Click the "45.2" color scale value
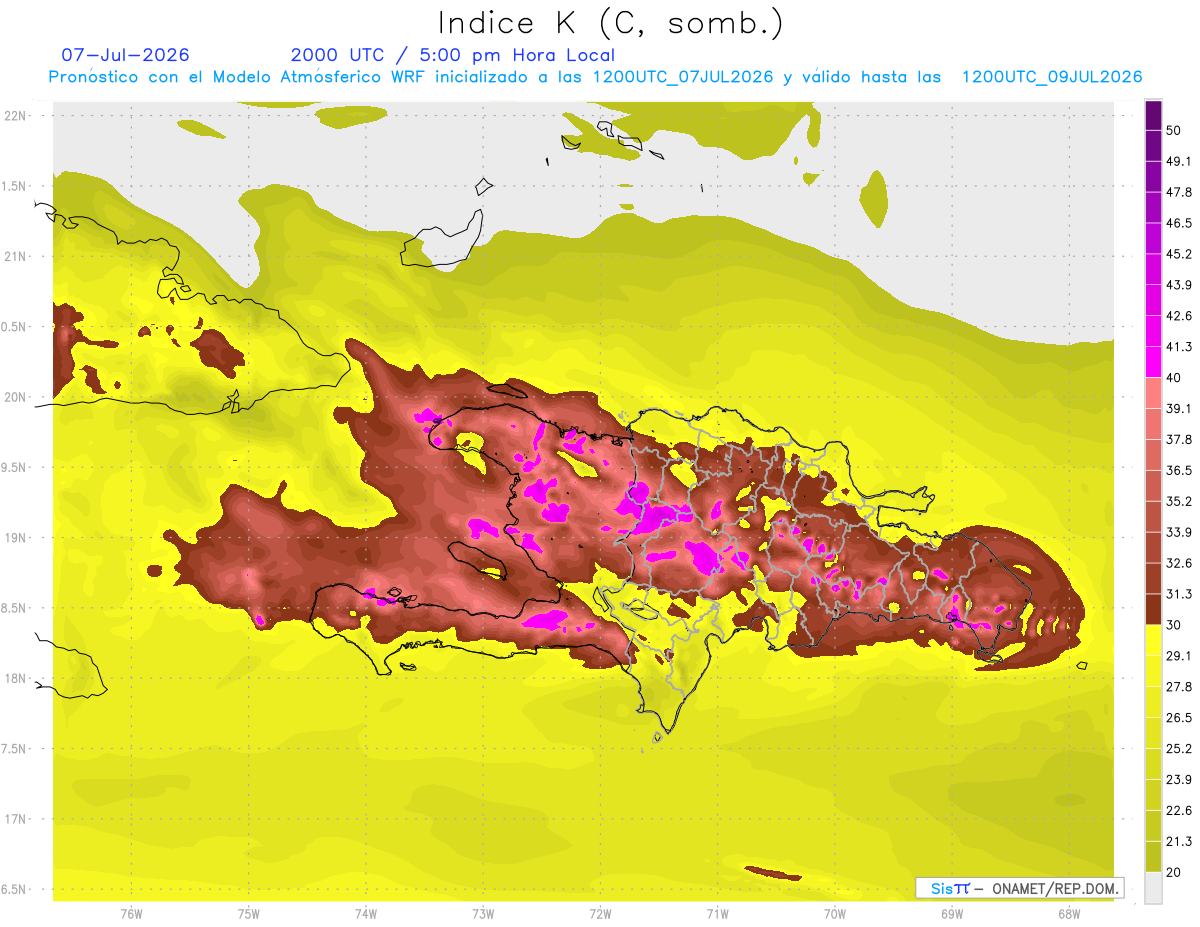 point(1179,254)
